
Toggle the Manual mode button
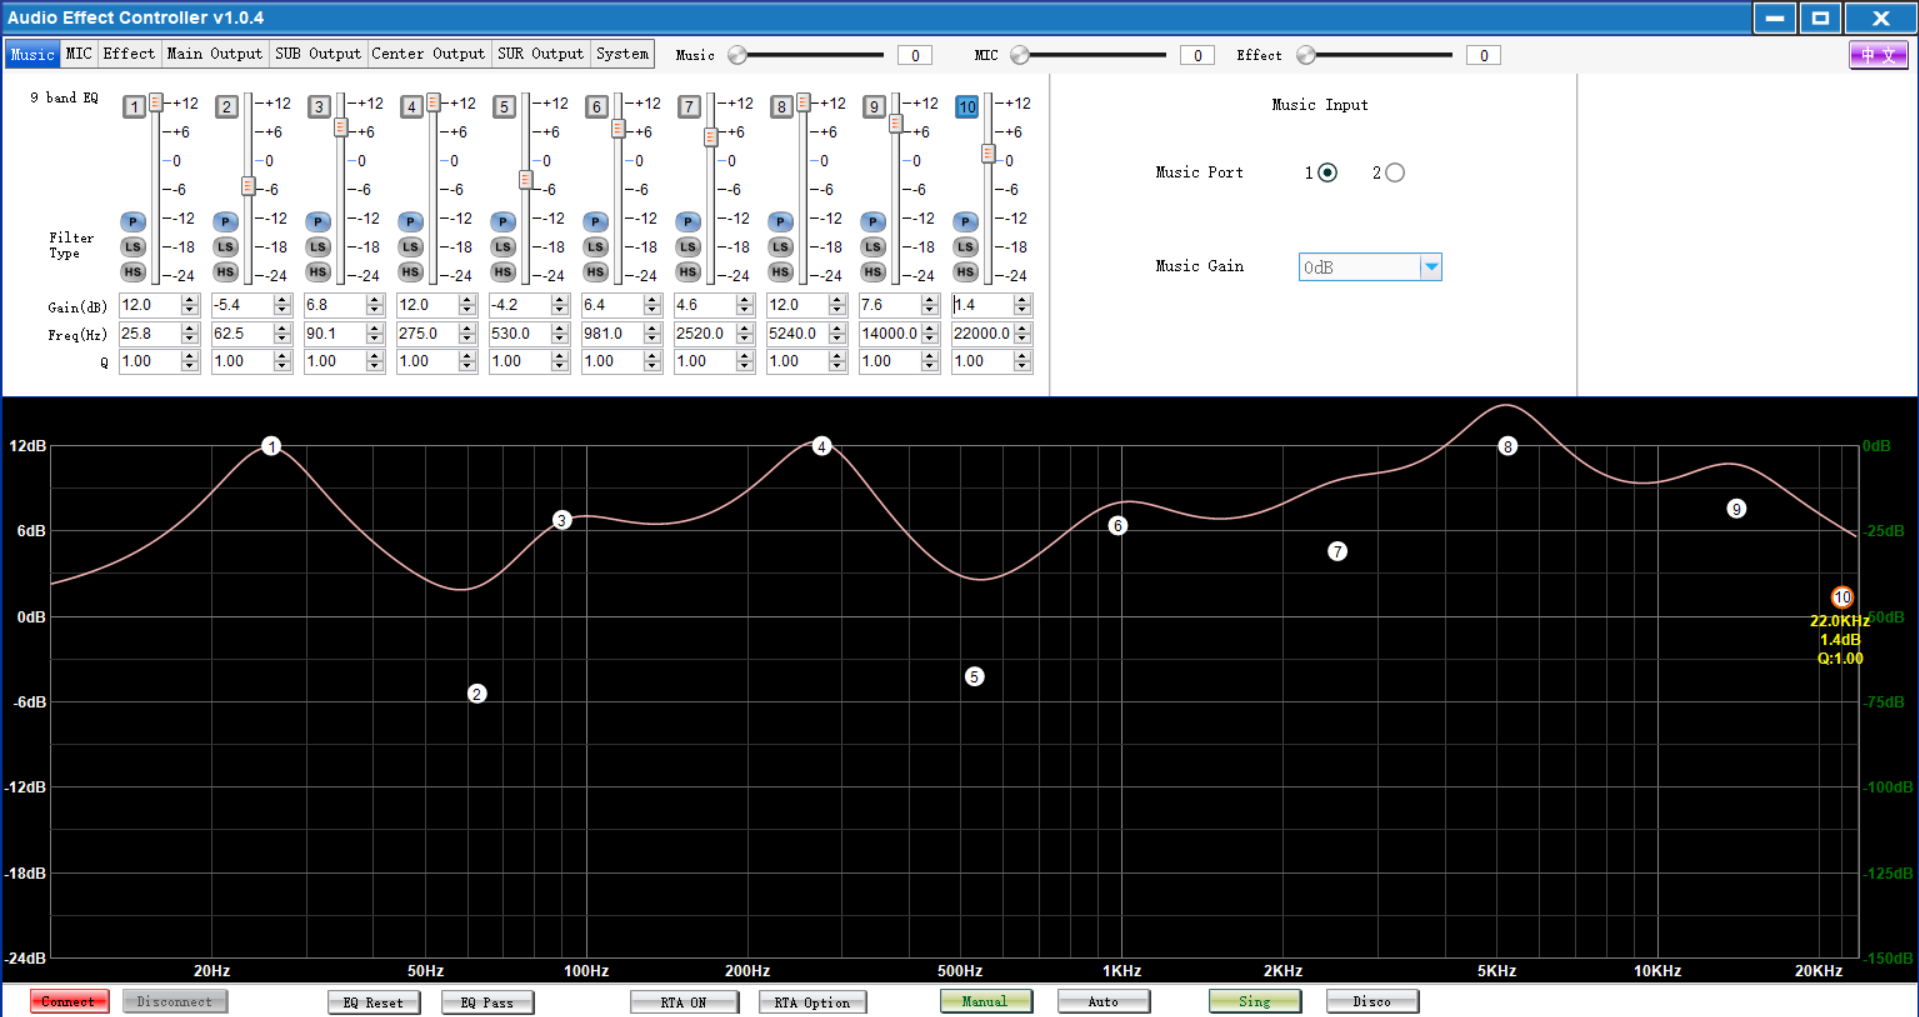coord(986,1001)
